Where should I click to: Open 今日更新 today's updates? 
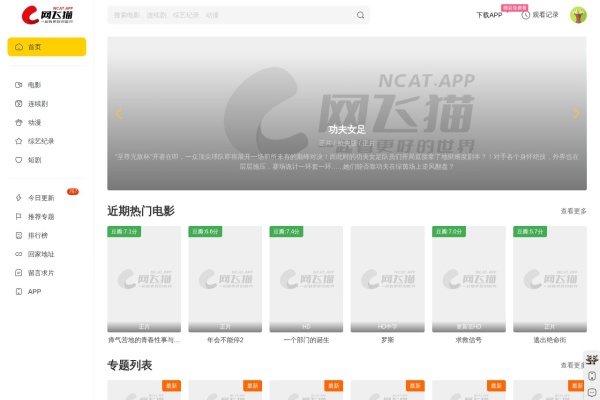pyautogui.click(x=41, y=198)
